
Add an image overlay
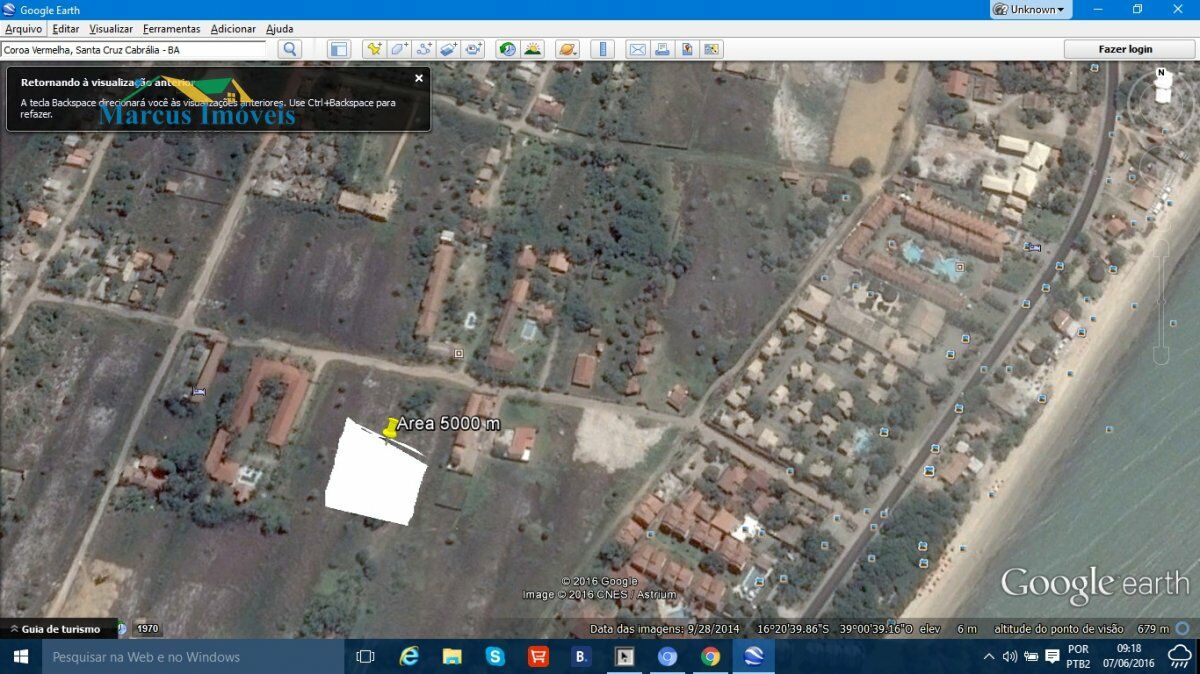coord(449,49)
